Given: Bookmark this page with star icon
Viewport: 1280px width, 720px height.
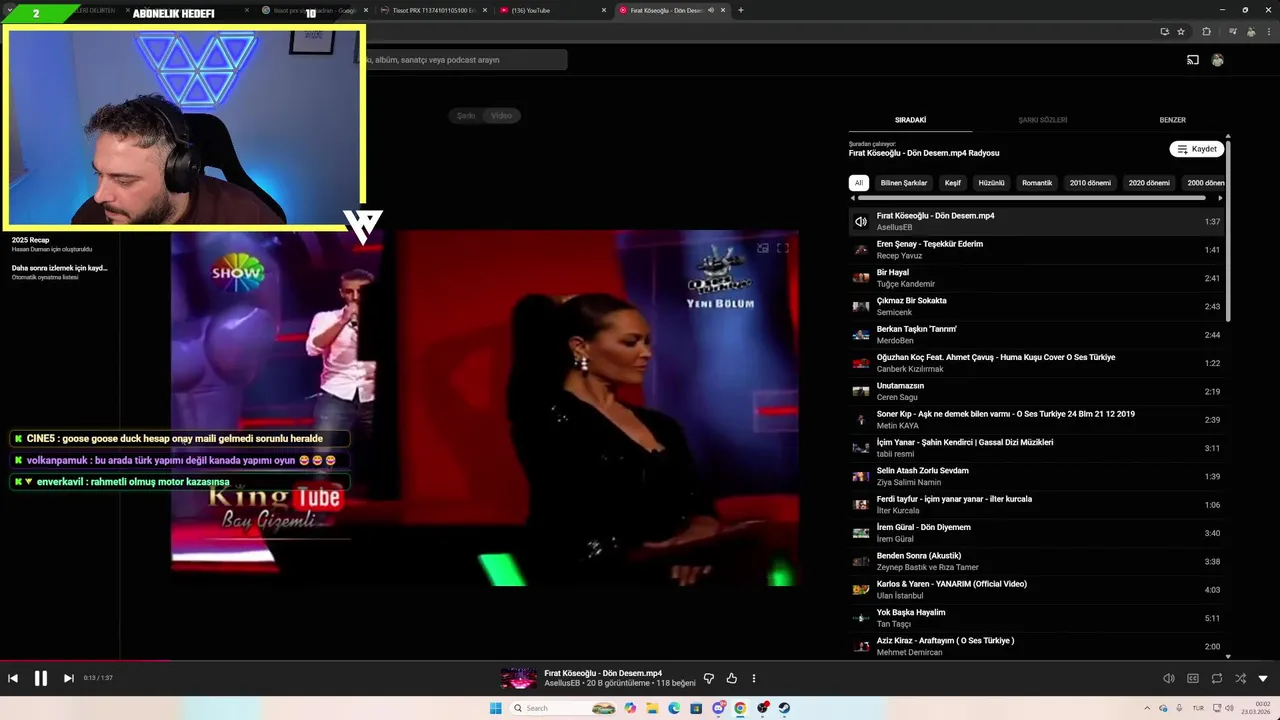Looking at the screenshot, I should point(1181,32).
